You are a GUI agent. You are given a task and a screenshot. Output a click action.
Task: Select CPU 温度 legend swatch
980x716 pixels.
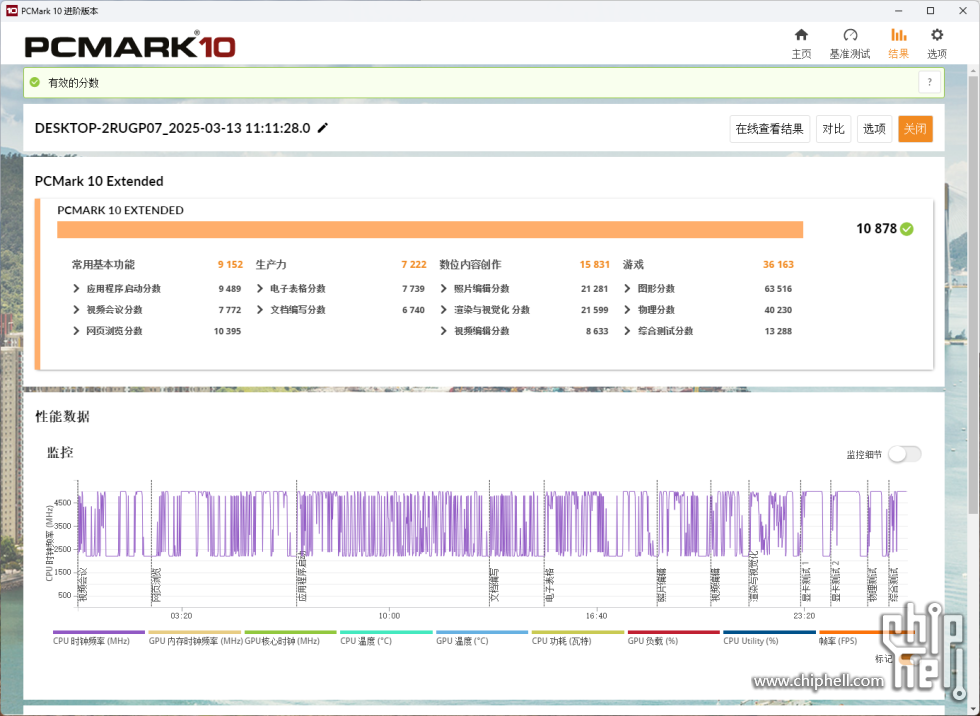click(x=386, y=632)
